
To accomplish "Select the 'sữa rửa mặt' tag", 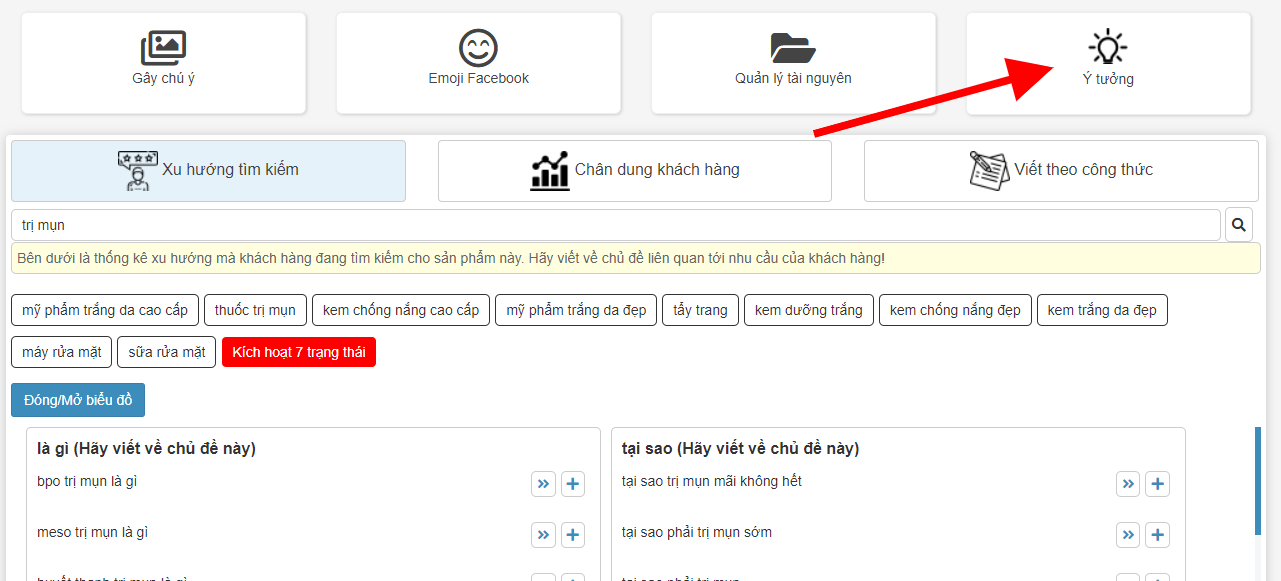I will click(x=166, y=352).
